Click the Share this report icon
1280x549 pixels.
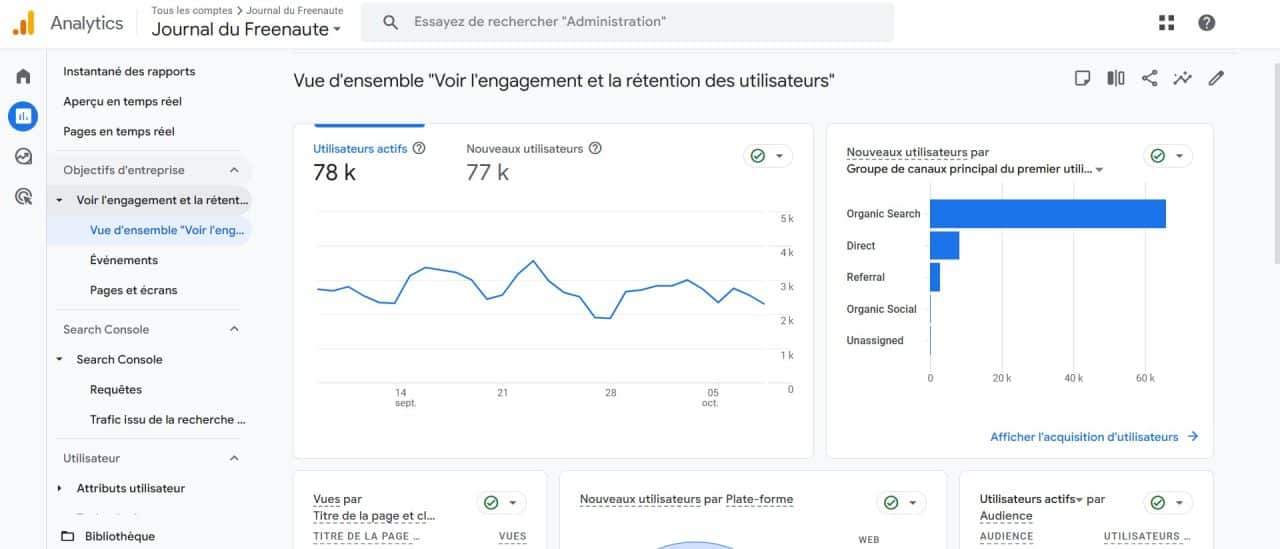(x=1149, y=78)
